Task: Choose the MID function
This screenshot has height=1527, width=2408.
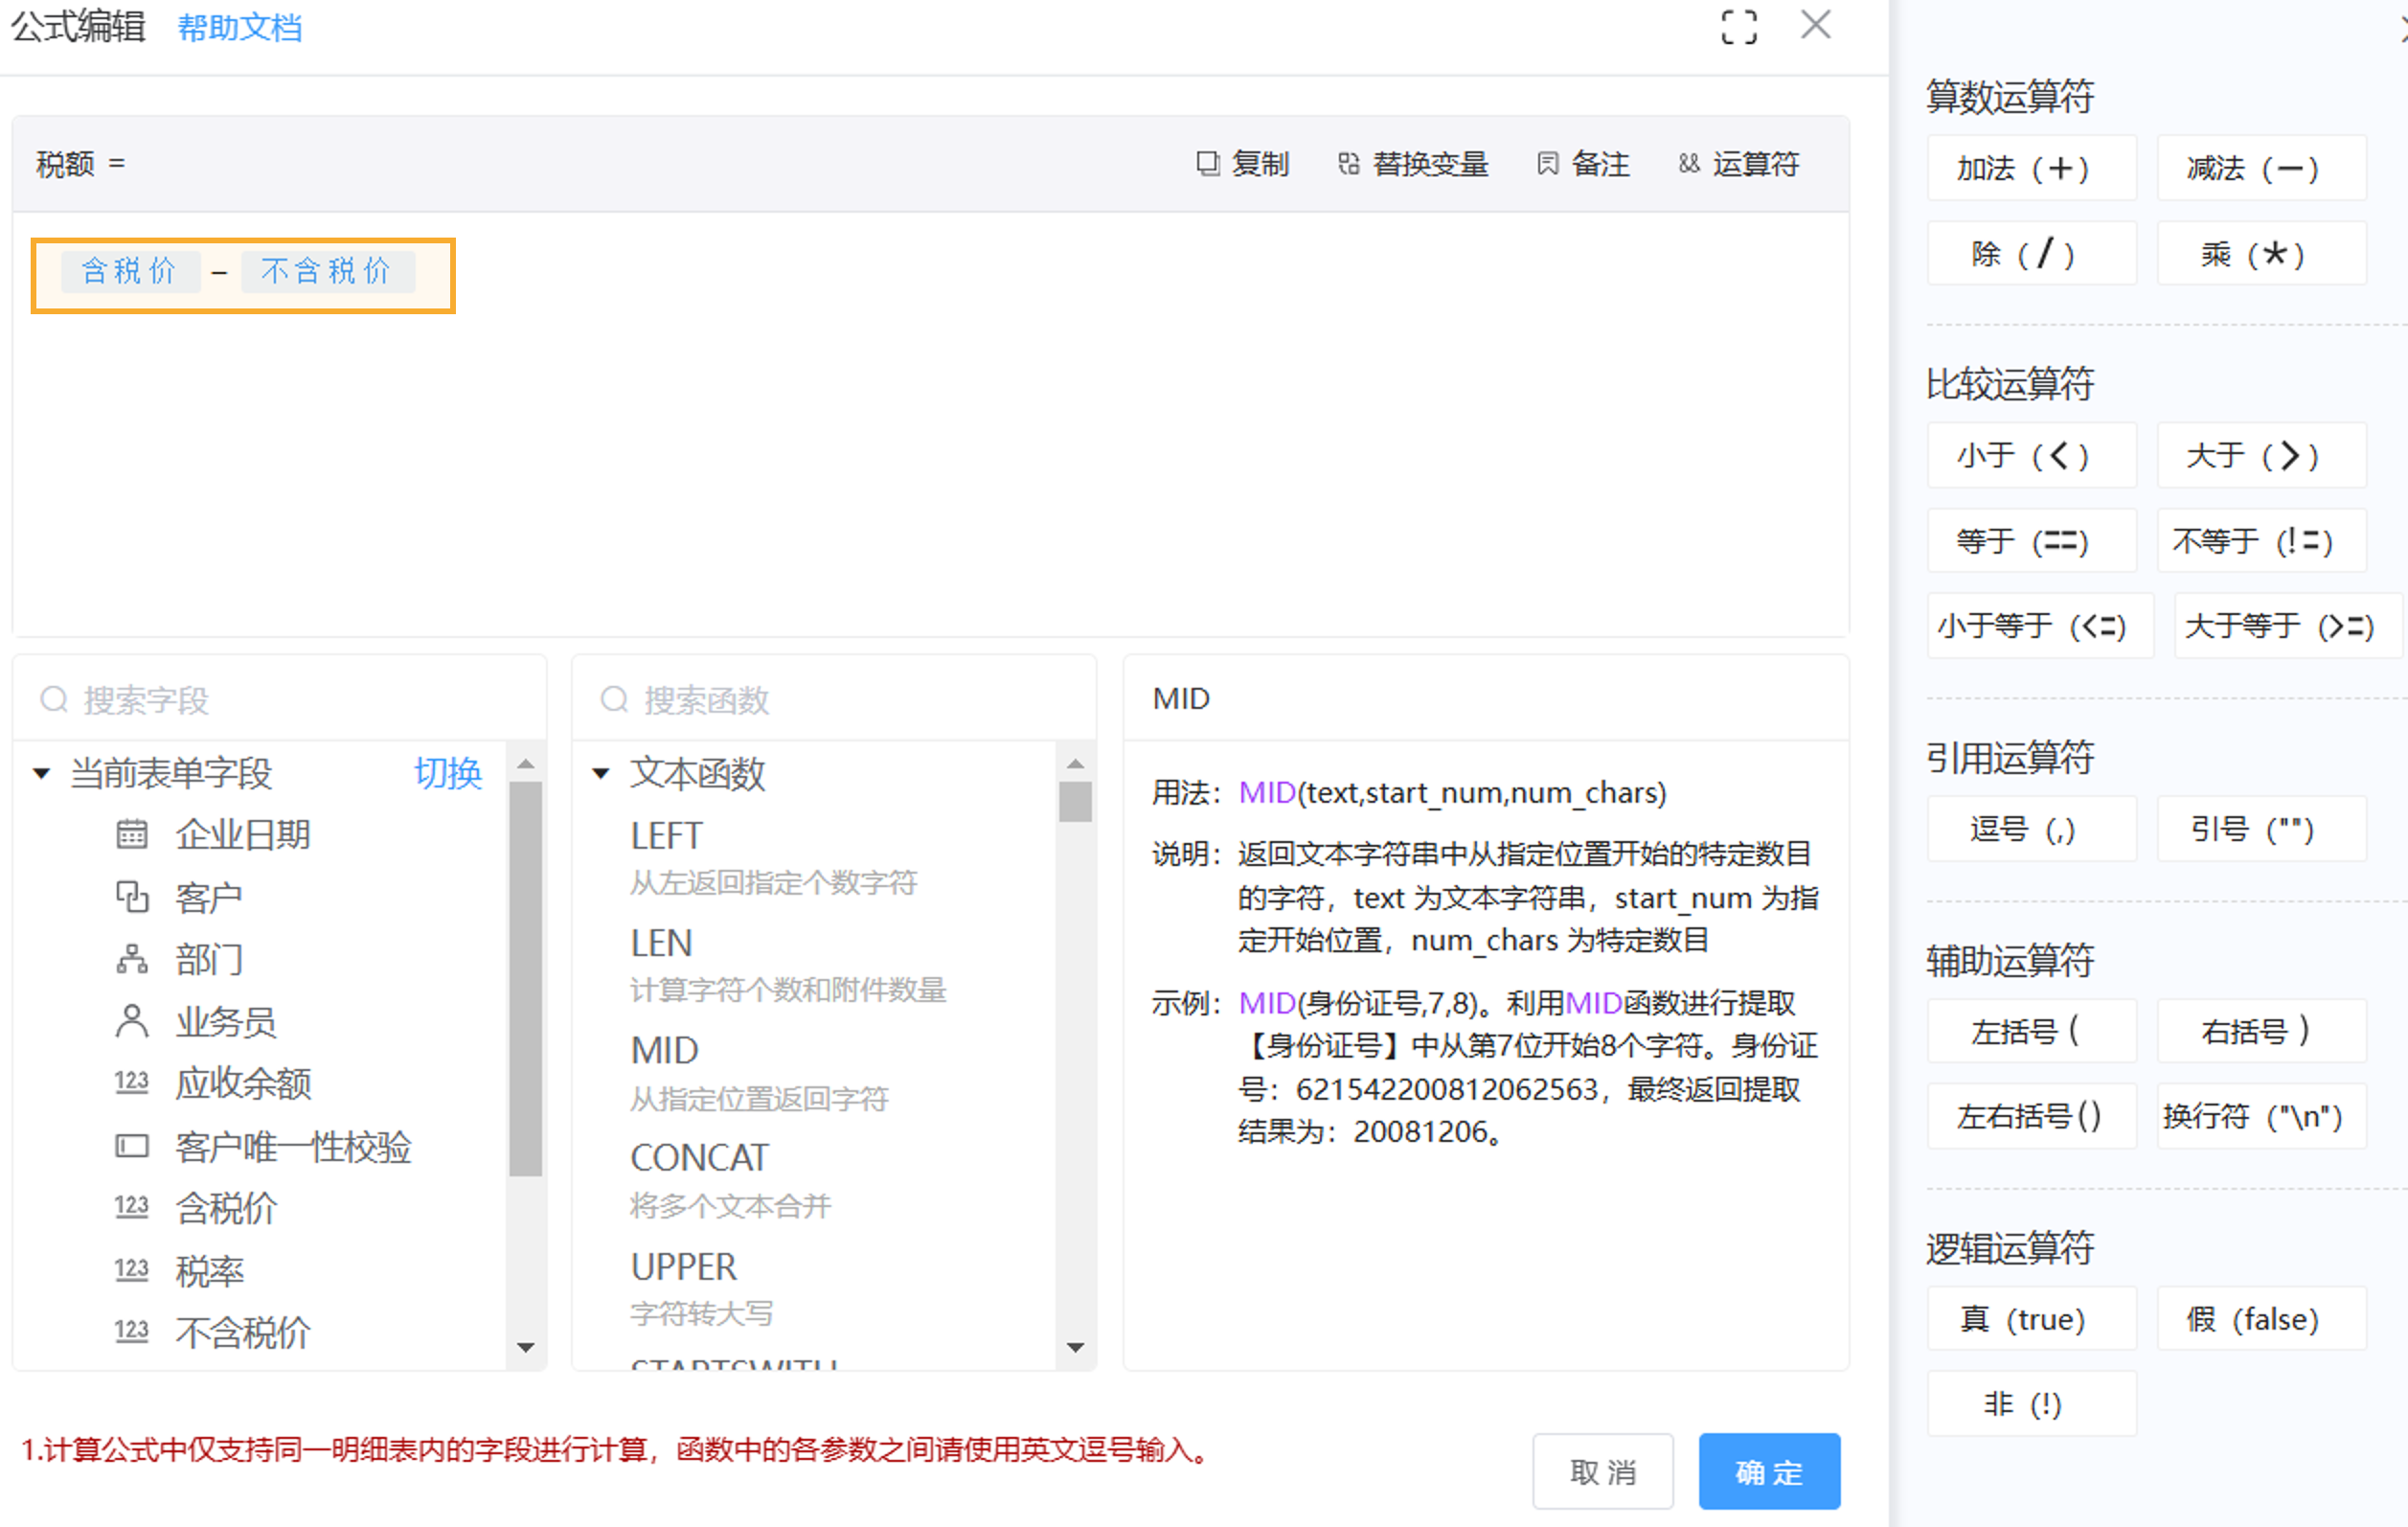Action: pyautogui.click(x=664, y=1050)
